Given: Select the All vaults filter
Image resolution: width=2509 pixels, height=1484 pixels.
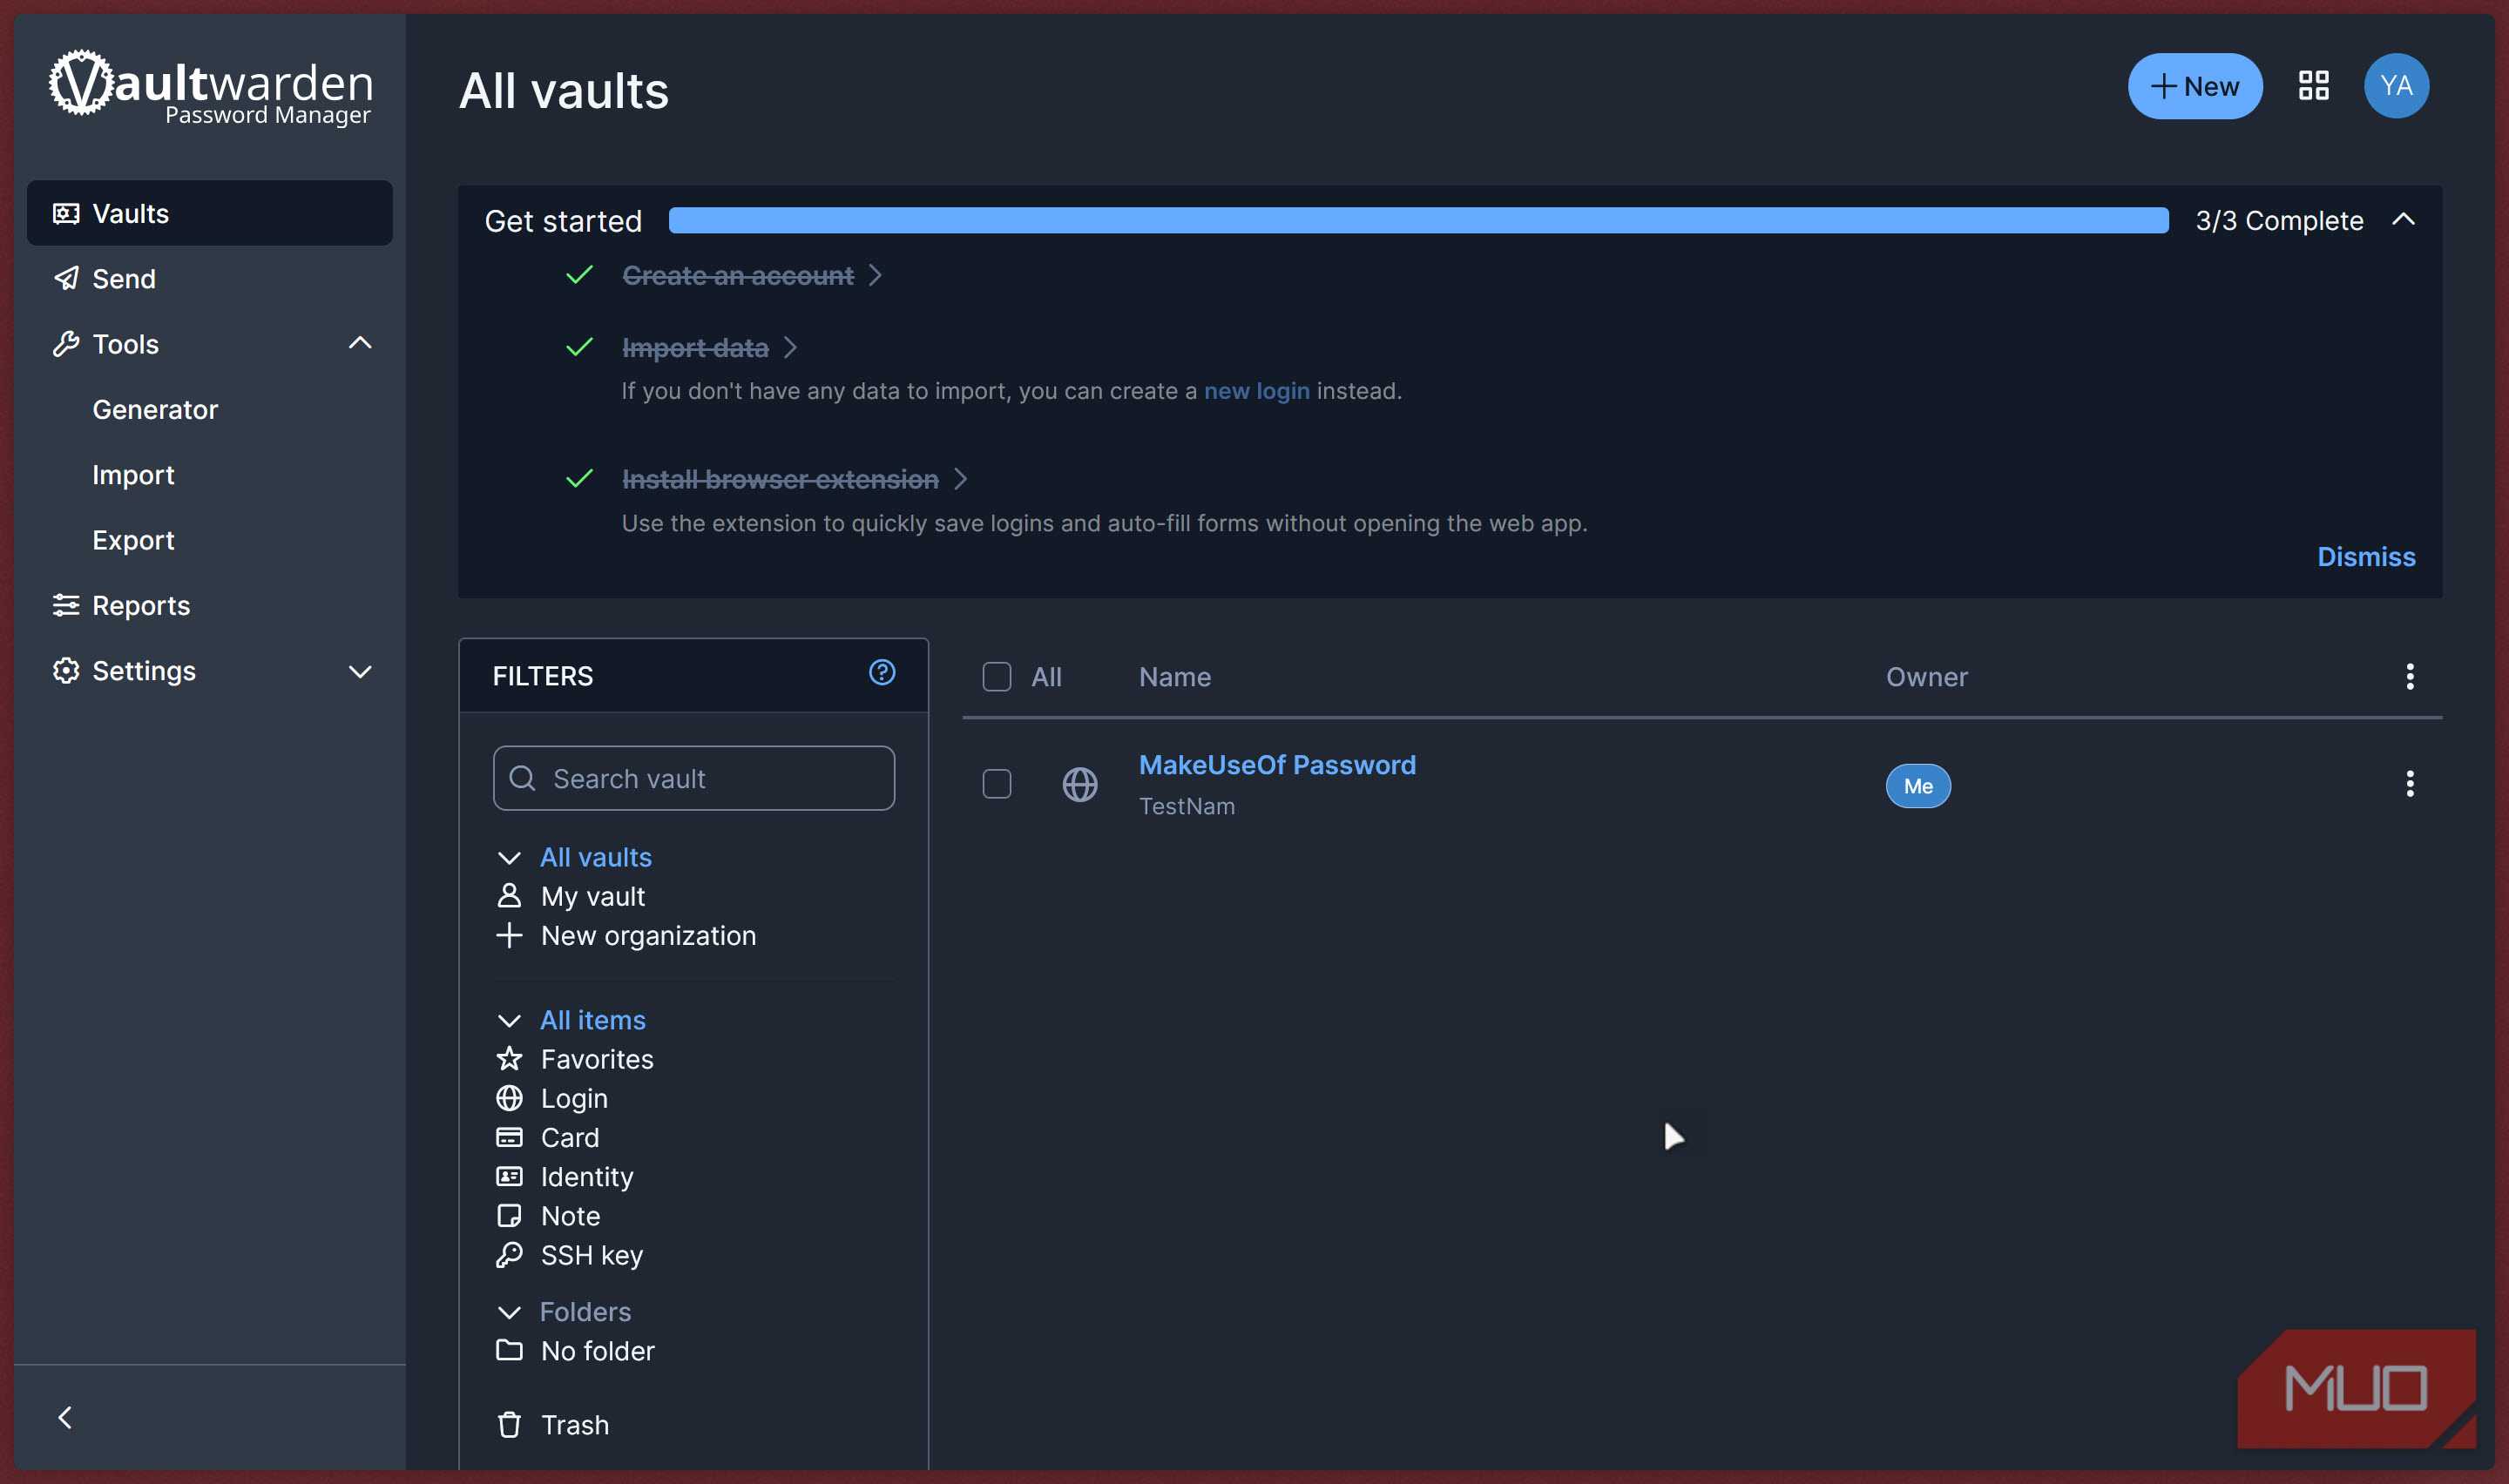Looking at the screenshot, I should (595, 858).
